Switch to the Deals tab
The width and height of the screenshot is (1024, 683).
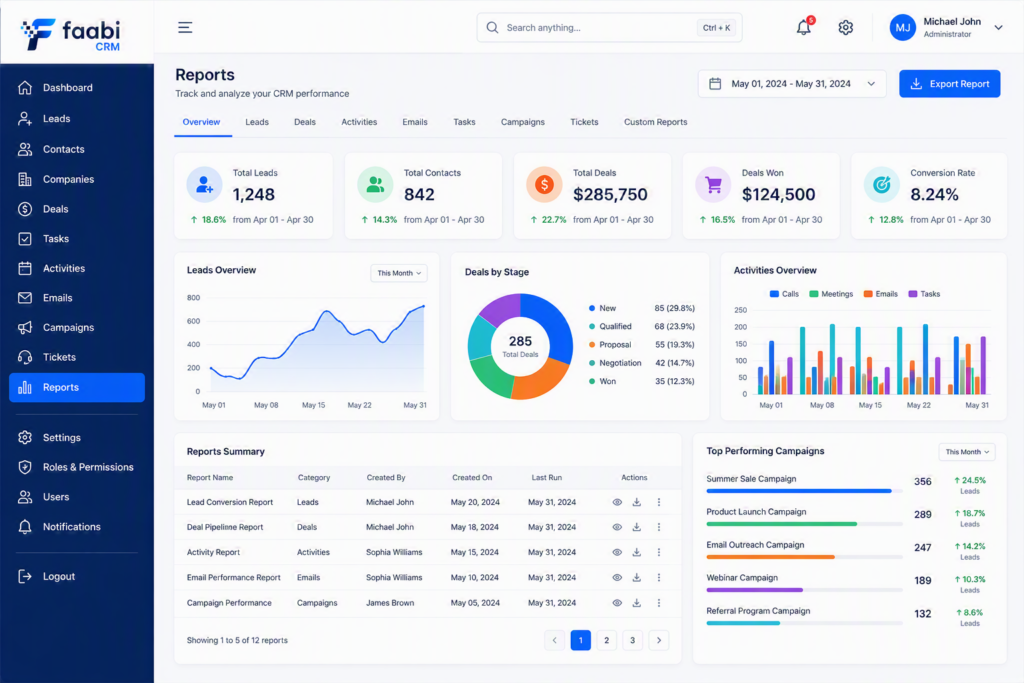(305, 122)
